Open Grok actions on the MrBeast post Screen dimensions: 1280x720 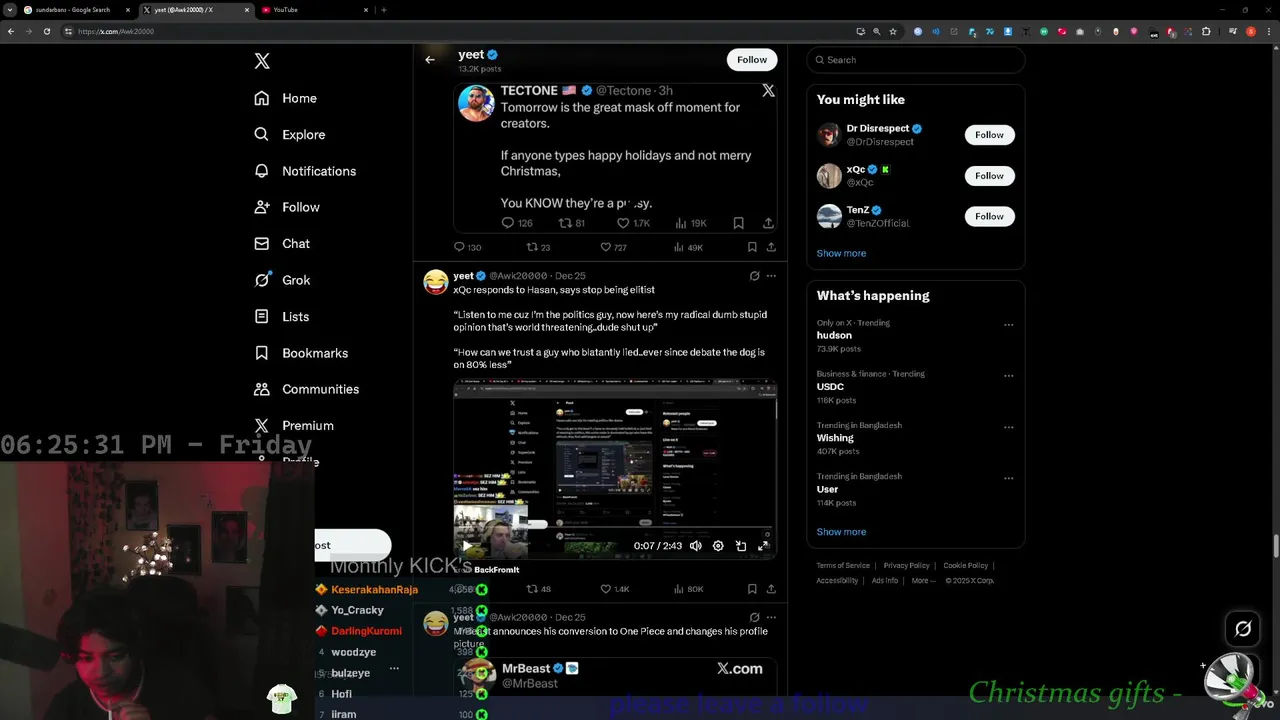click(x=755, y=618)
